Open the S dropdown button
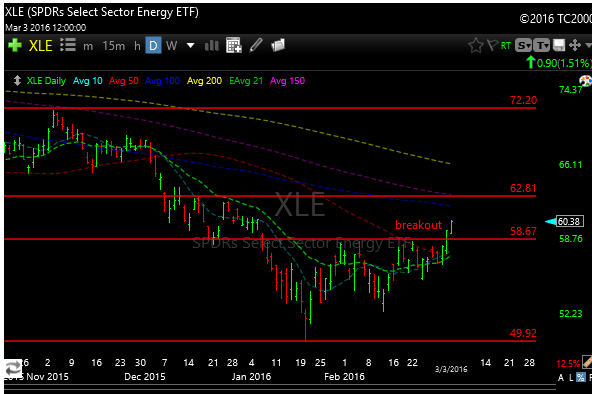 pyautogui.click(x=524, y=46)
